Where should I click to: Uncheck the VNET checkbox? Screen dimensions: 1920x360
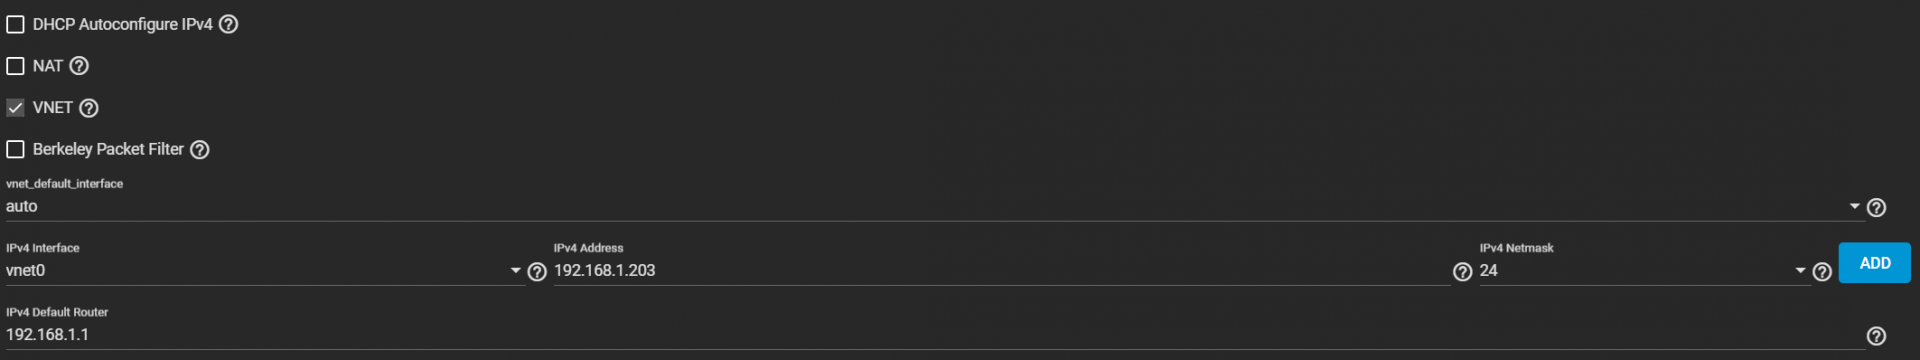[x=15, y=108]
